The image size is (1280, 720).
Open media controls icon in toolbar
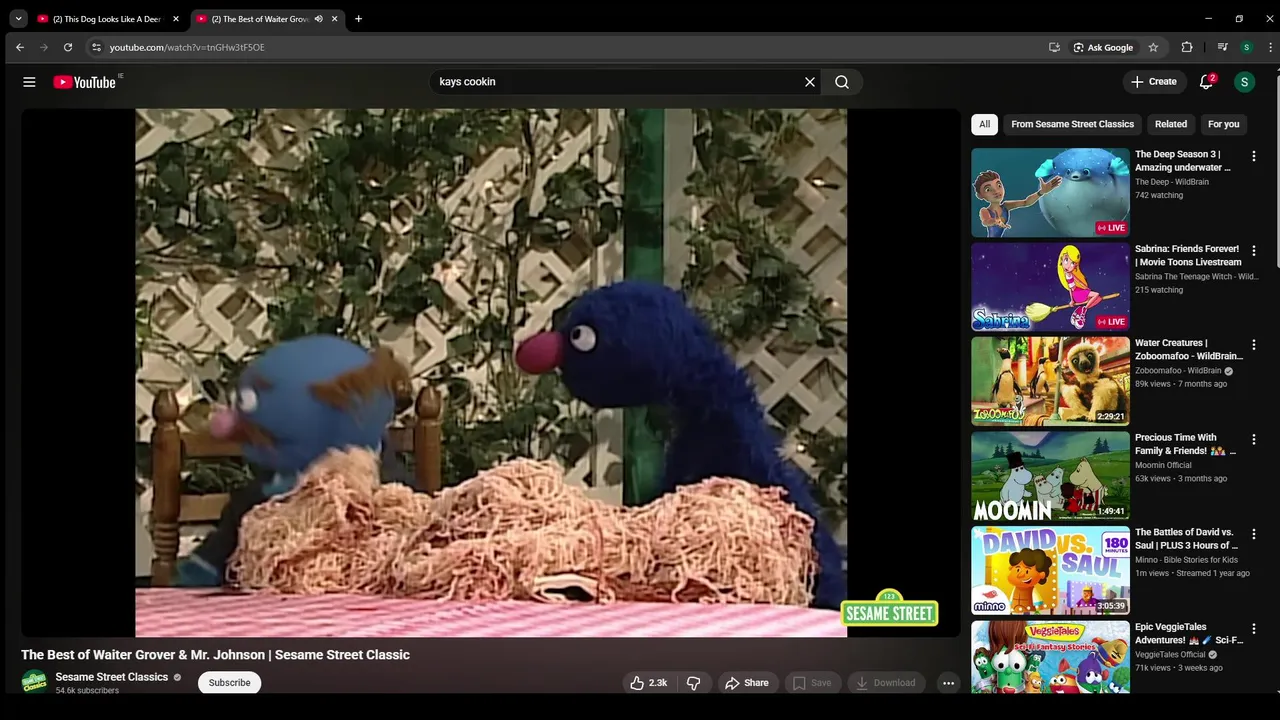coord(1222,47)
